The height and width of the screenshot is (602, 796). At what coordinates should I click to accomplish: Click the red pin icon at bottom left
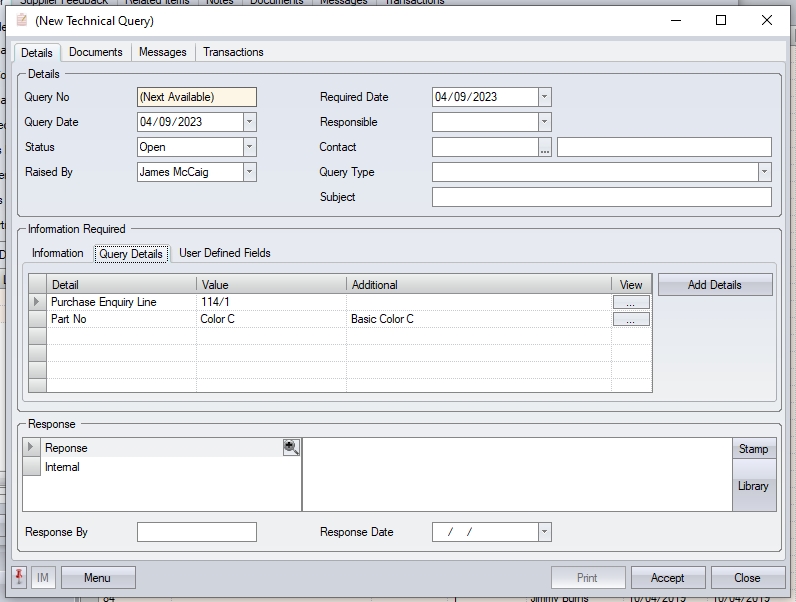(x=20, y=577)
